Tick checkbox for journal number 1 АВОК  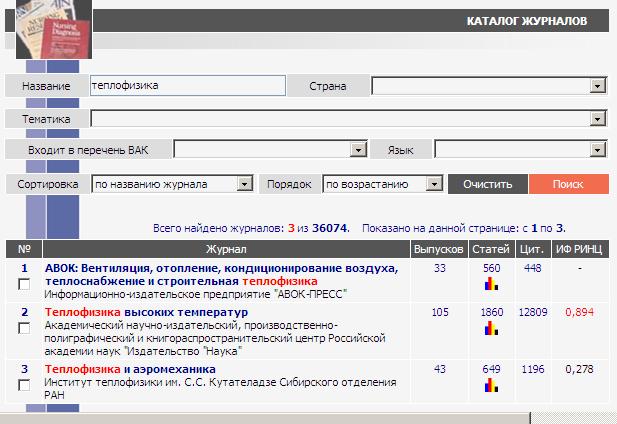(x=24, y=284)
